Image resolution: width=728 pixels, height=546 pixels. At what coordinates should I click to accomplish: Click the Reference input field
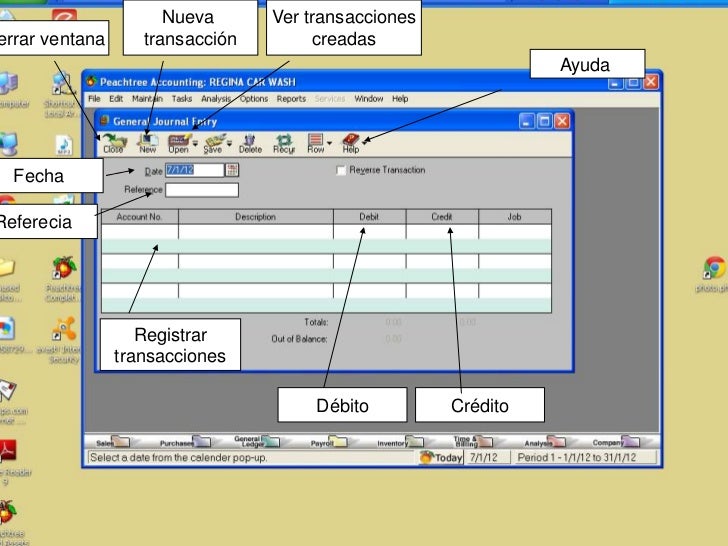coord(202,190)
